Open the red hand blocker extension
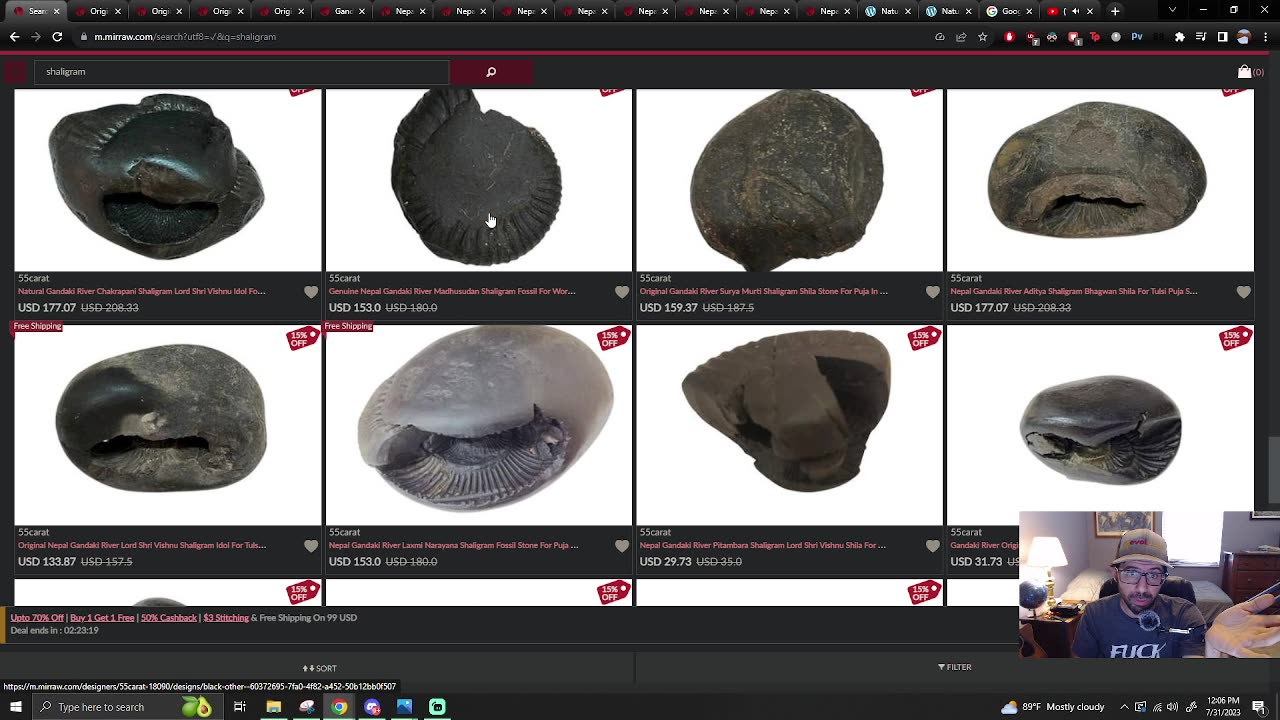The image size is (1280, 720). click(x=1009, y=37)
